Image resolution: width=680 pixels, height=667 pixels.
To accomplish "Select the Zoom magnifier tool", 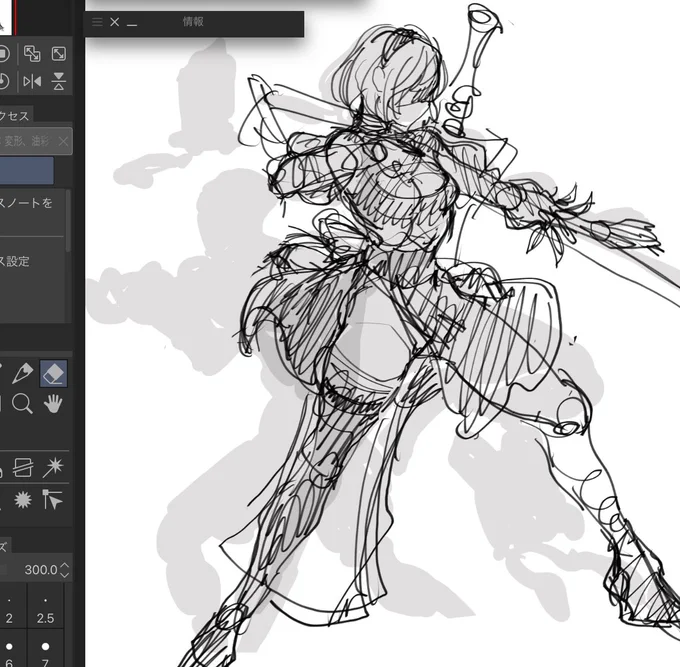I will (22, 404).
